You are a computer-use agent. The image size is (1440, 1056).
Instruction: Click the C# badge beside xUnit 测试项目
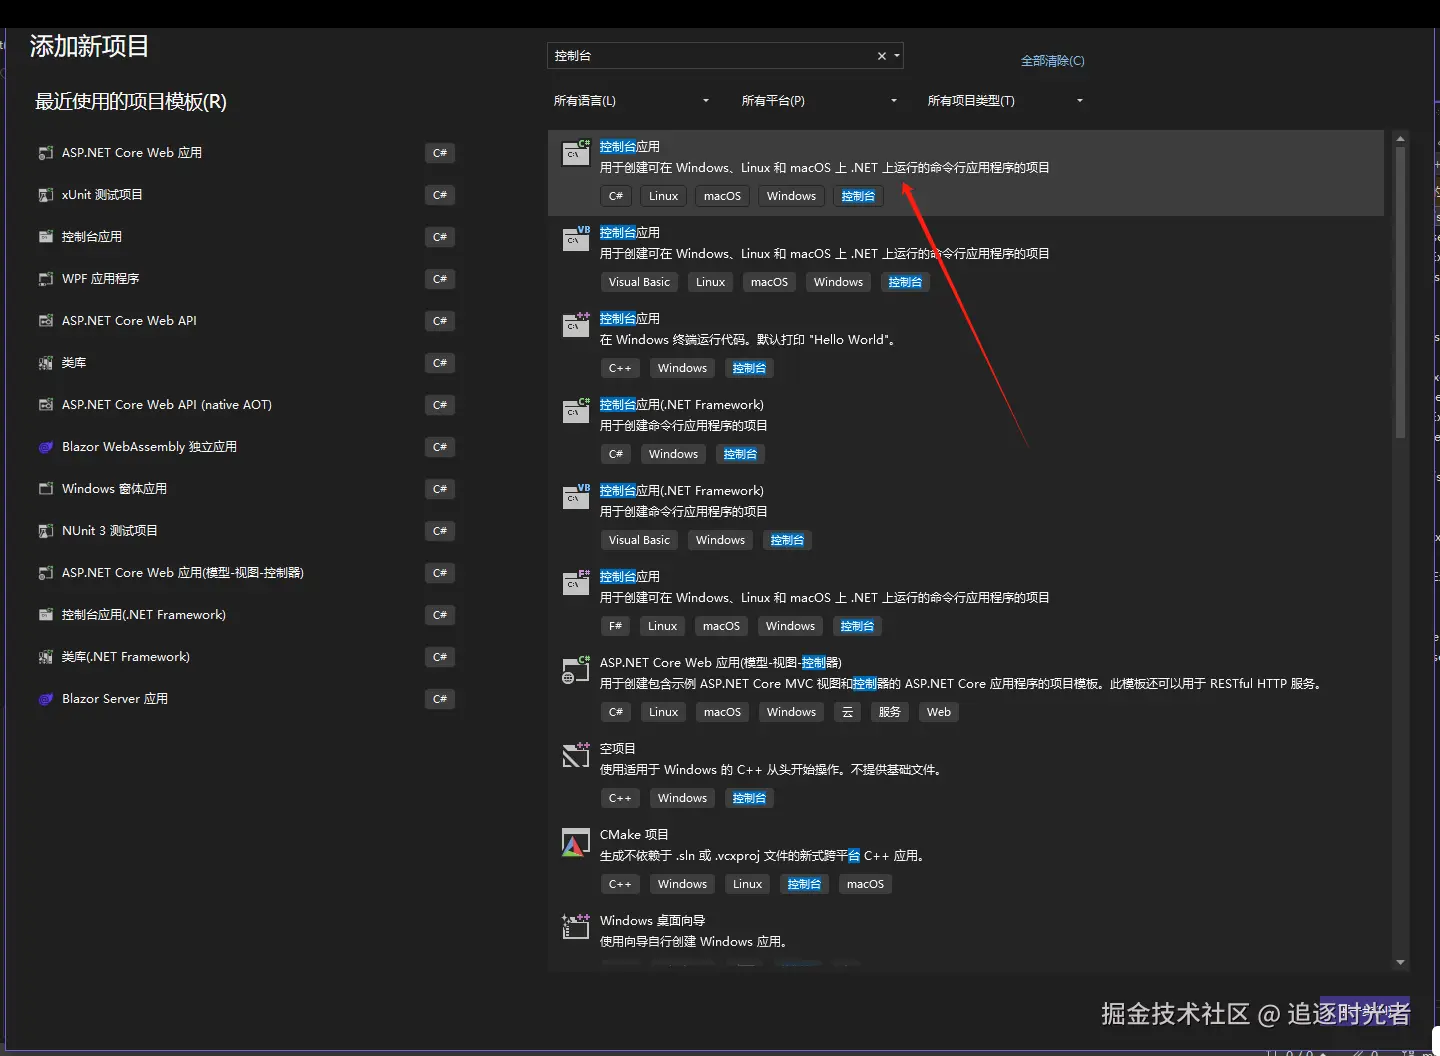pyautogui.click(x=440, y=195)
